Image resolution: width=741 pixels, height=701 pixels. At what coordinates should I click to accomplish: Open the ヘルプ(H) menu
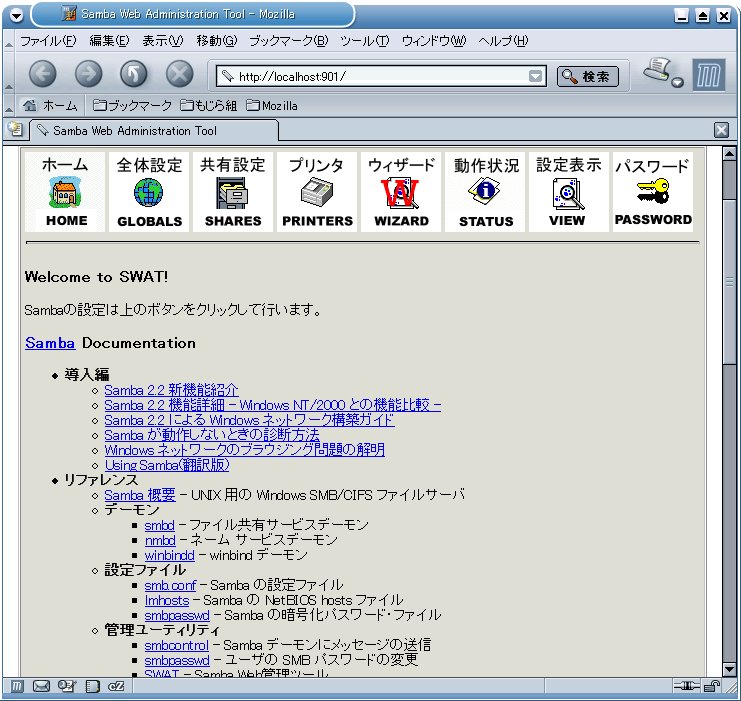tap(503, 41)
